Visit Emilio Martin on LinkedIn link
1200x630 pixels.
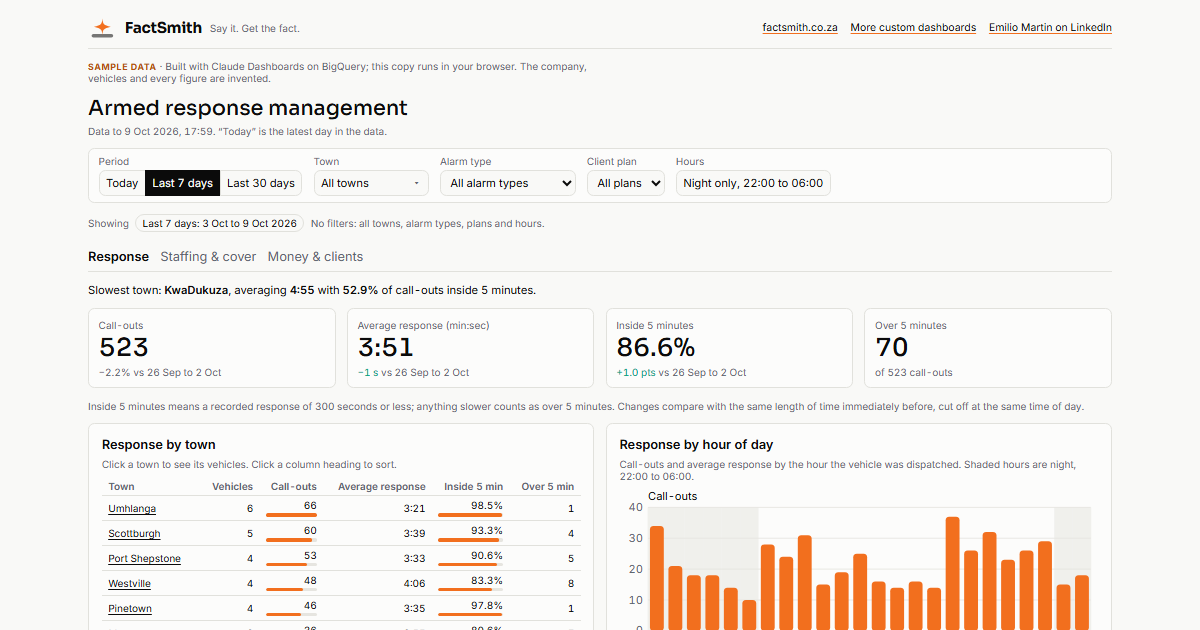[x=1050, y=28]
